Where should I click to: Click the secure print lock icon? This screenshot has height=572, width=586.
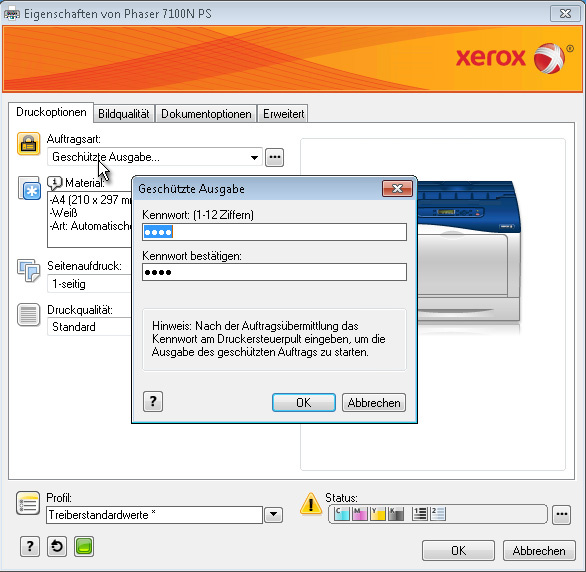(28, 143)
